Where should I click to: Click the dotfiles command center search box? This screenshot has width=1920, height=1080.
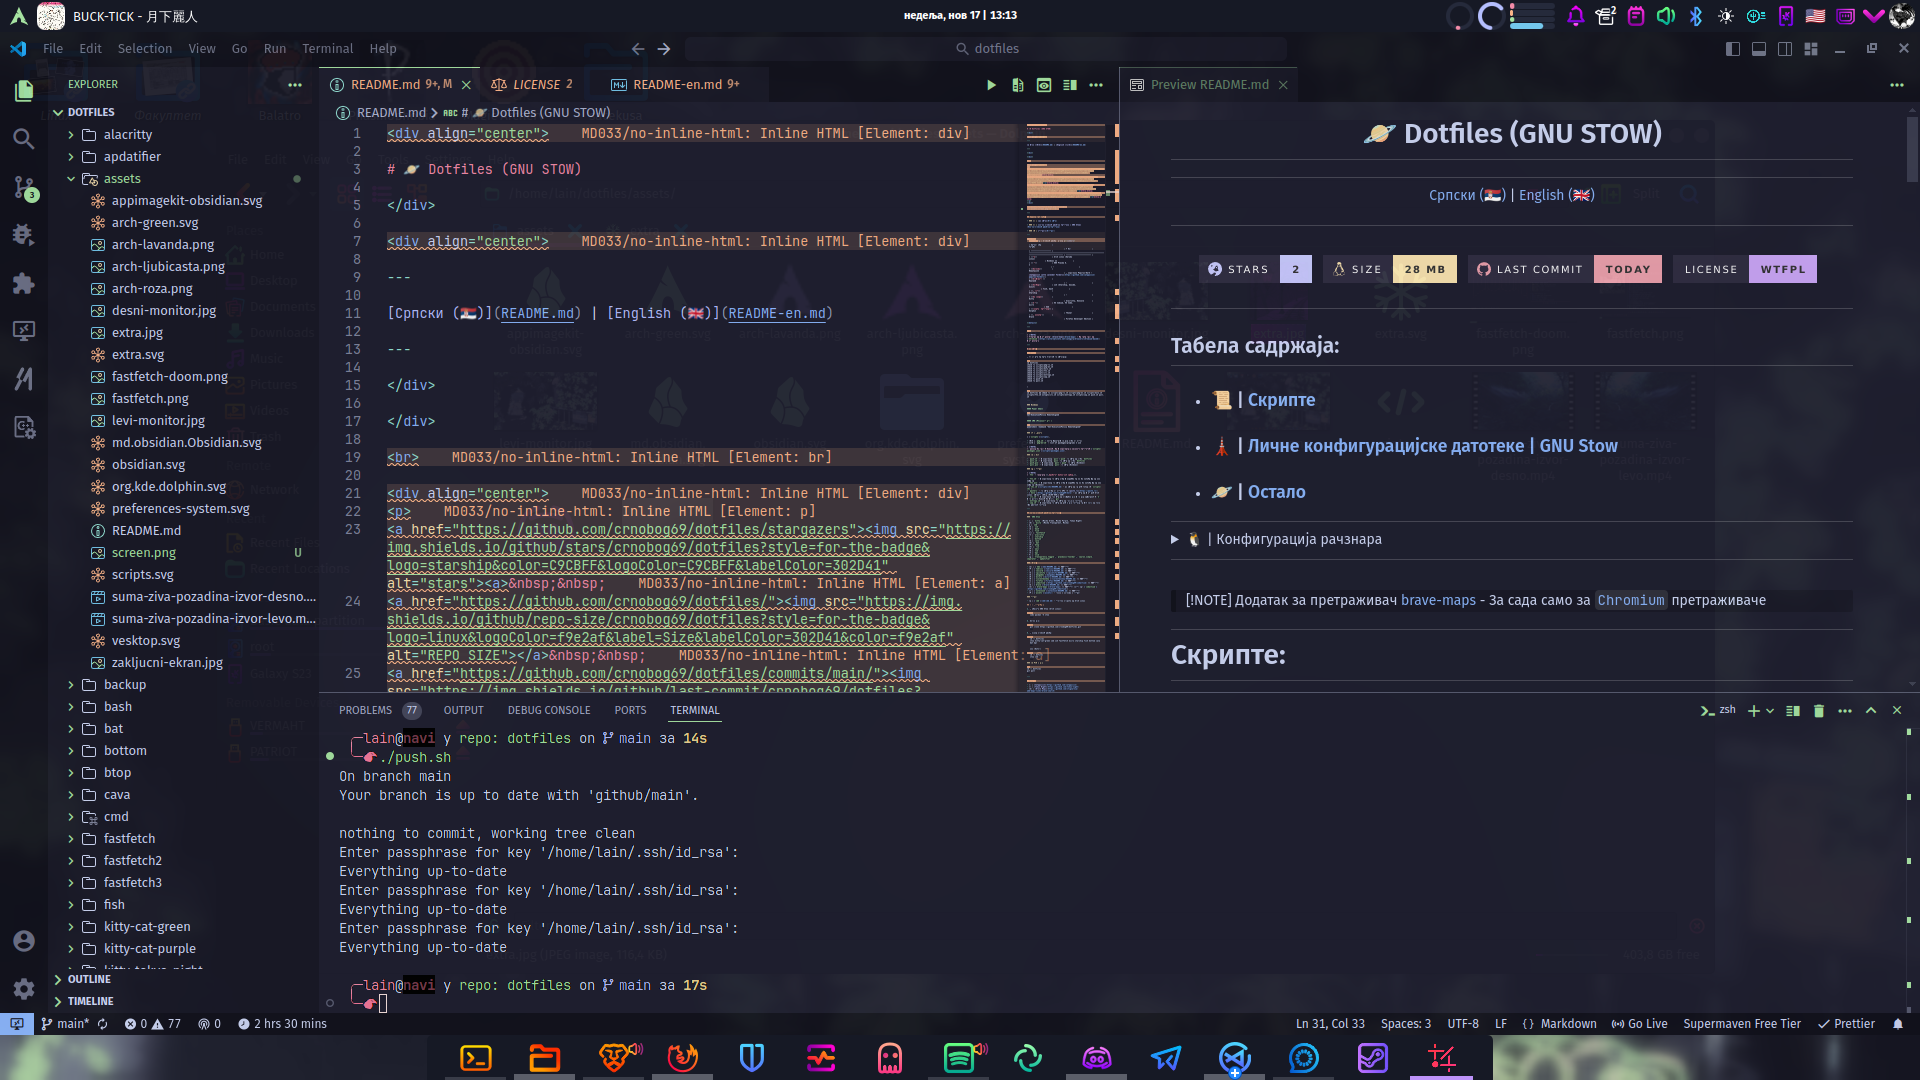pos(986,49)
